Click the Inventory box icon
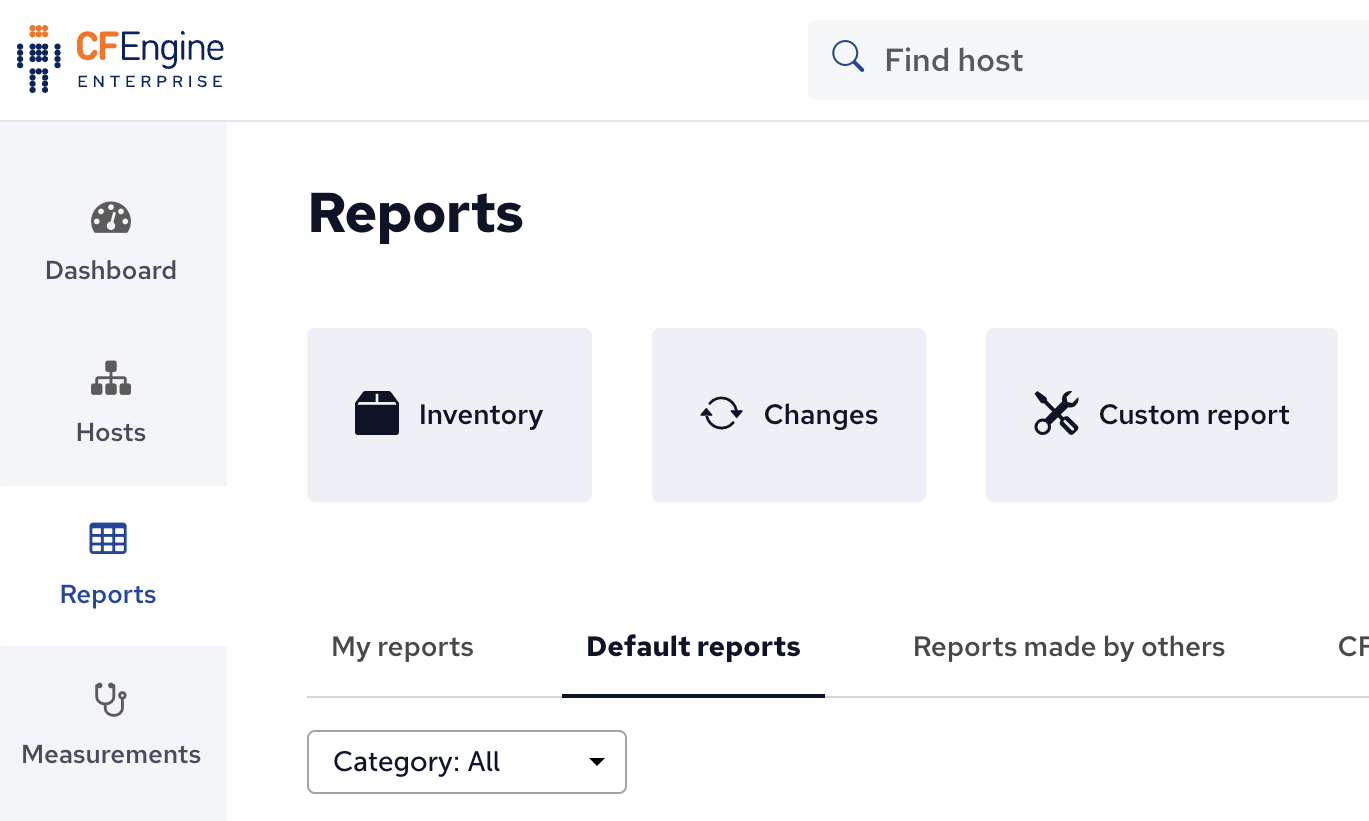Image resolution: width=1369 pixels, height=821 pixels. pos(377,414)
